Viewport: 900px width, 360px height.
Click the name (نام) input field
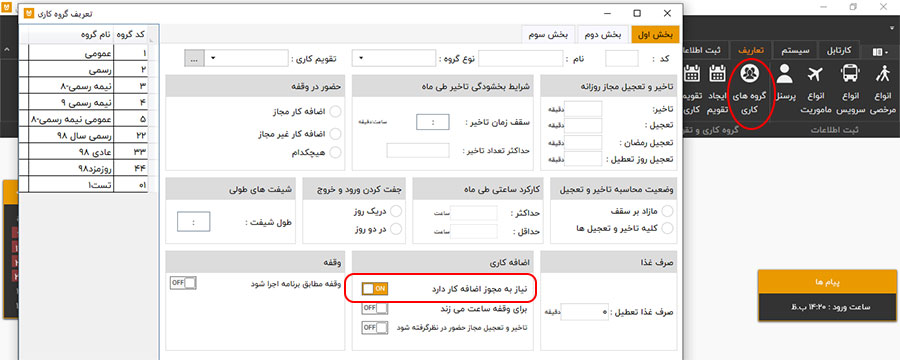point(521,59)
